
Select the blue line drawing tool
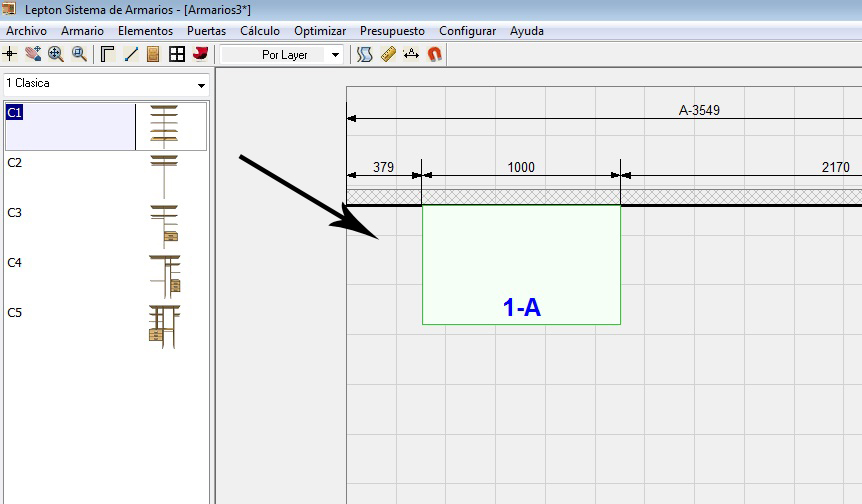coord(131,54)
